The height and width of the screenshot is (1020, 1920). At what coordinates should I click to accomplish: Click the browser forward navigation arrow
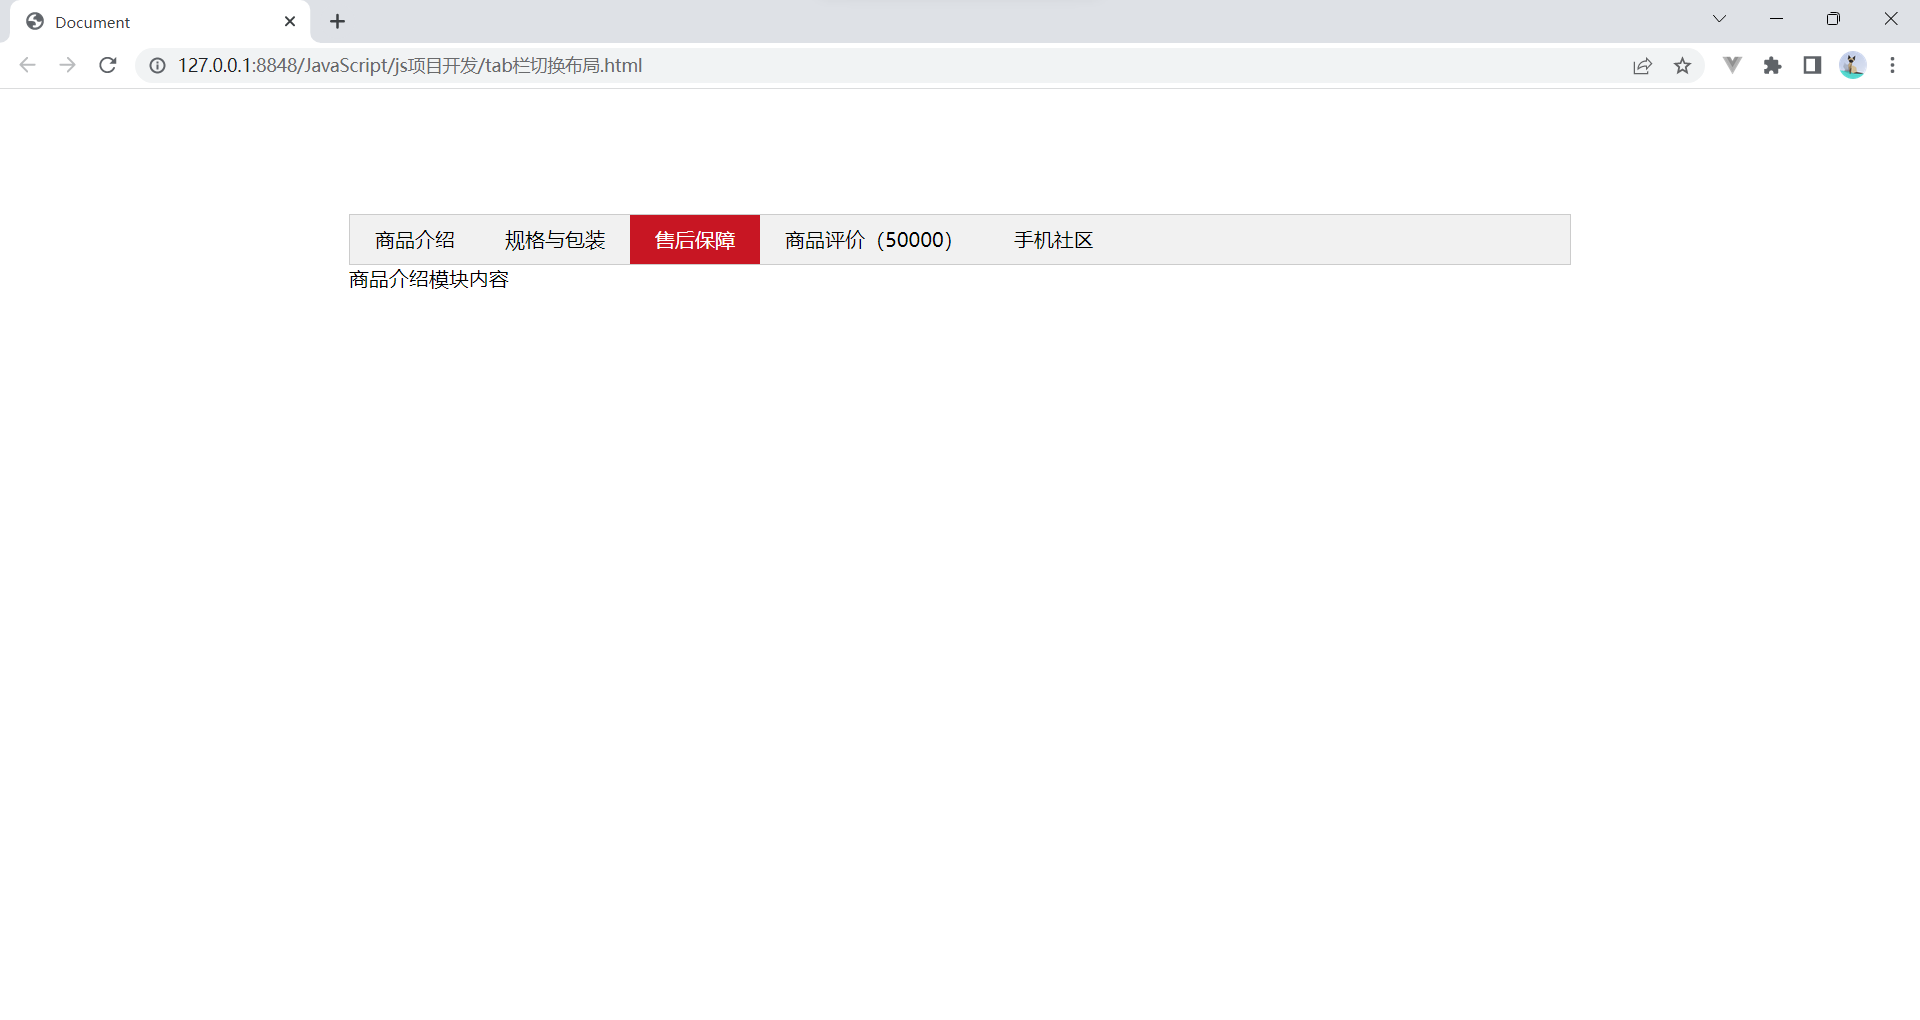click(x=67, y=65)
